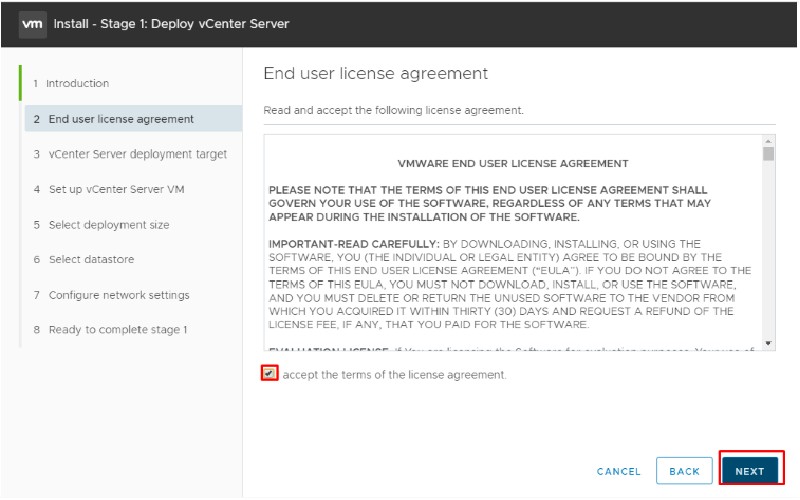Select step 3 vCenter Server deployment target
The image size is (800, 500).
pyautogui.click(x=130, y=154)
